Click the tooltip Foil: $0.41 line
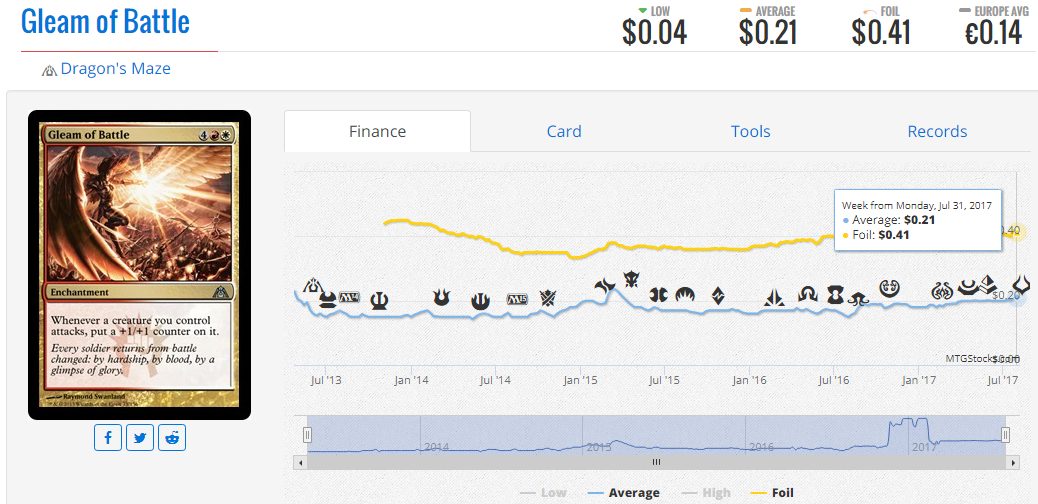 [x=876, y=234]
